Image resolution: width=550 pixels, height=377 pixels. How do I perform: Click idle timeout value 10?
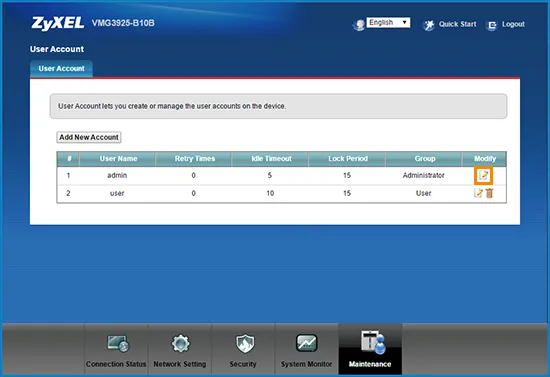pos(270,193)
